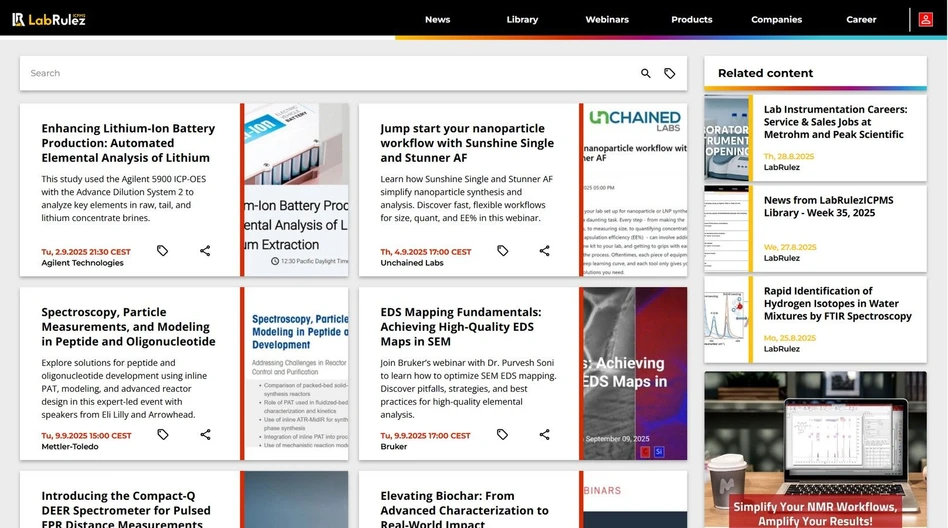Image resolution: width=948 pixels, height=528 pixels.
Task: Go to LabRulez logo home
Action: click(49, 19)
